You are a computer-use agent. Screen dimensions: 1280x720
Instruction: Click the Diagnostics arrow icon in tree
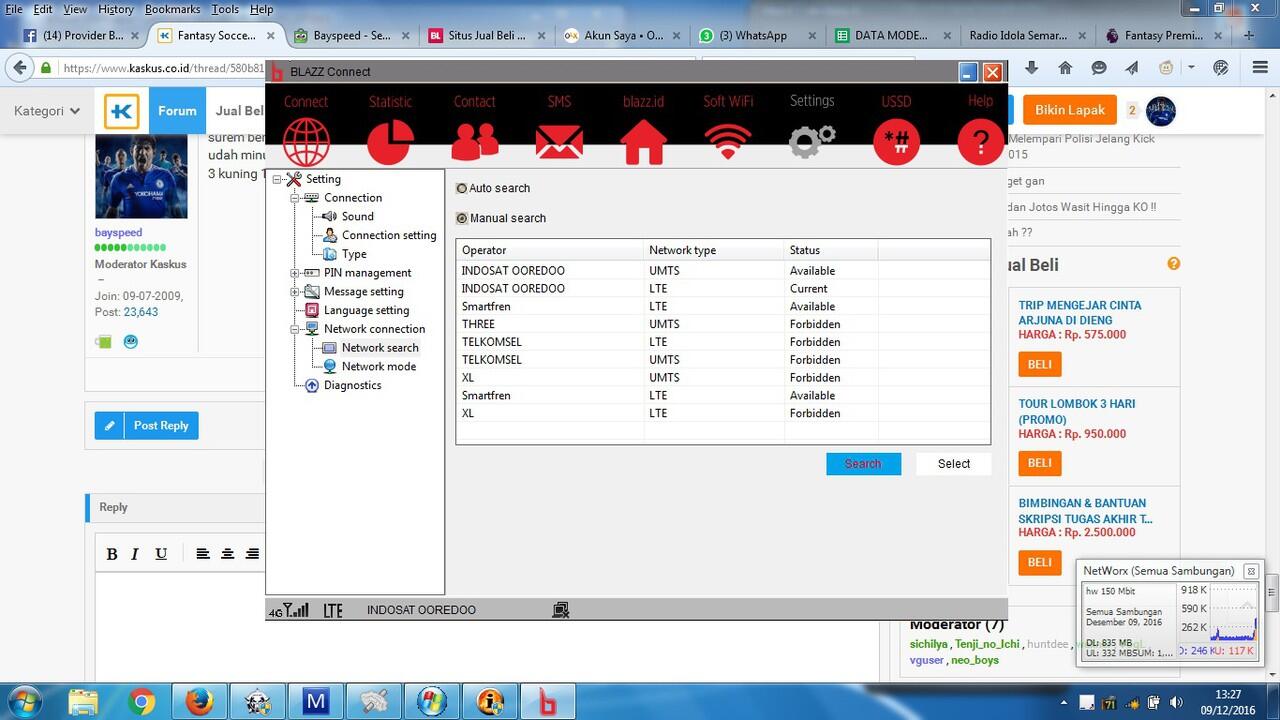312,385
